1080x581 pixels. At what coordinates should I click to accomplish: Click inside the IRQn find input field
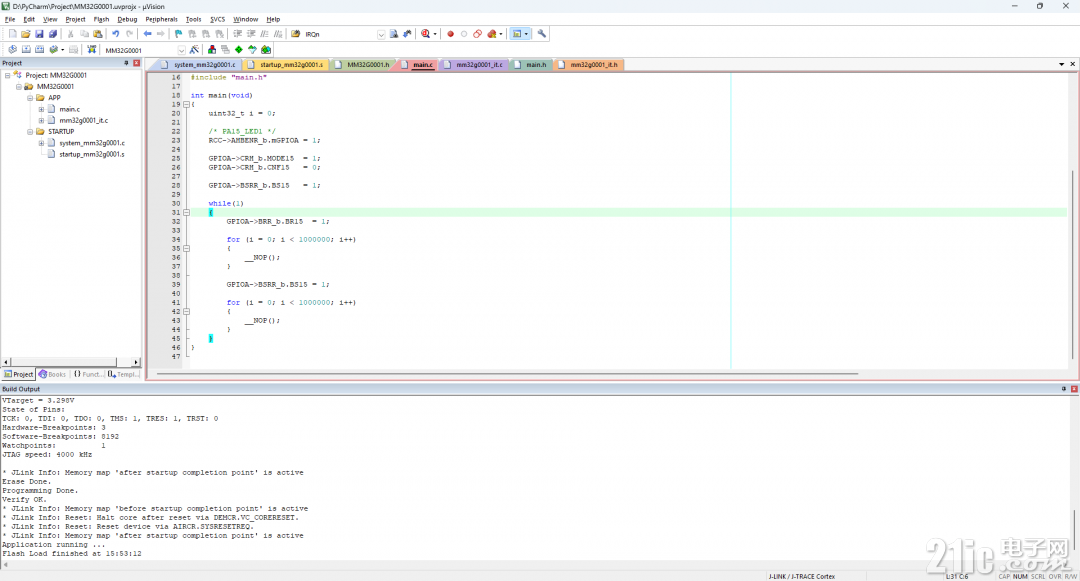click(x=339, y=34)
